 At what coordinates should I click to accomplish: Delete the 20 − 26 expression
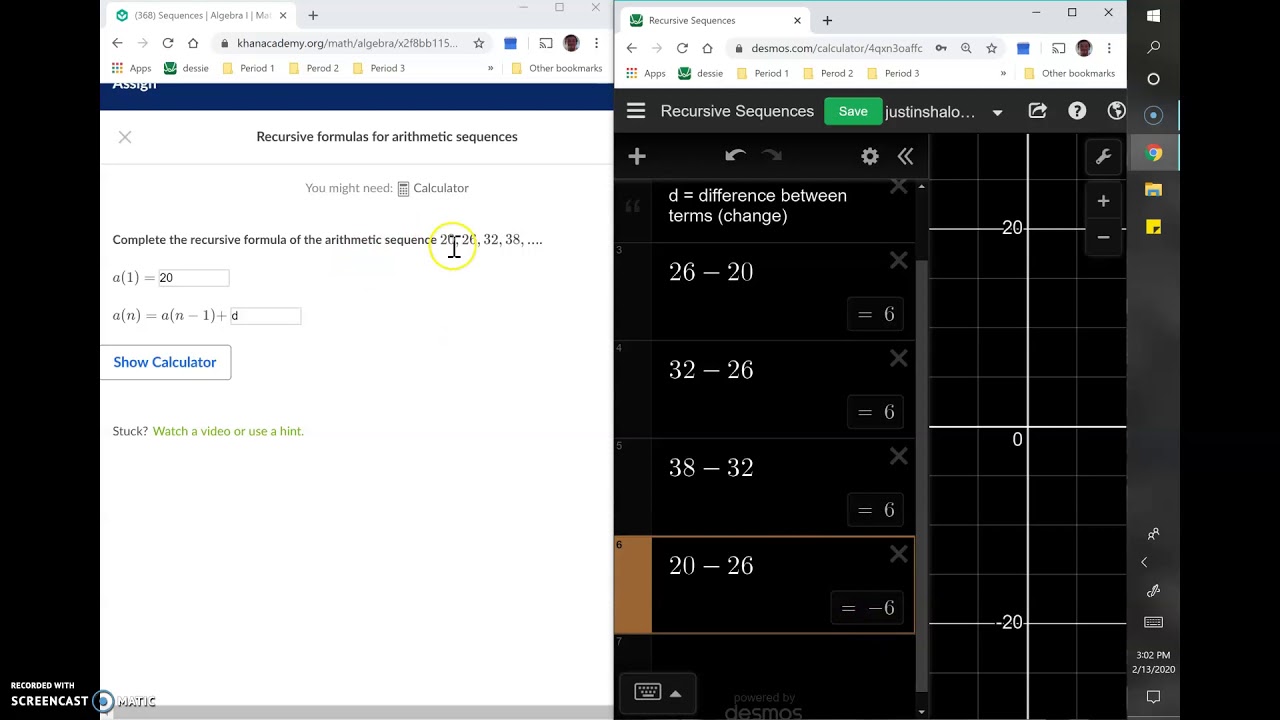point(898,554)
